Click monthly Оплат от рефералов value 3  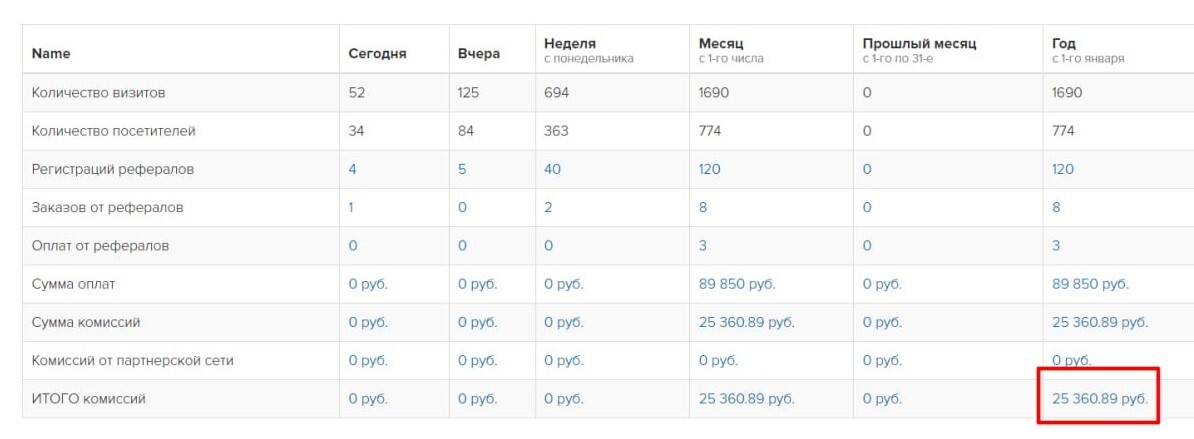[x=703, y=245]
